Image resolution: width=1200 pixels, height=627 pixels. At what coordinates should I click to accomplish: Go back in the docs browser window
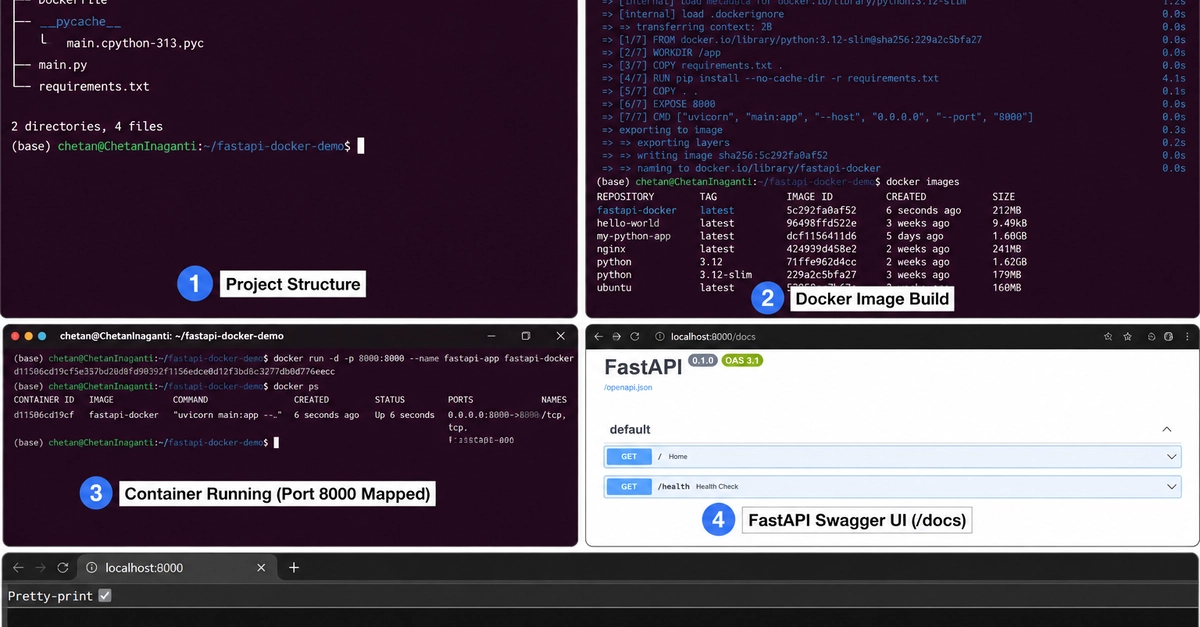(x=598, y=337)
